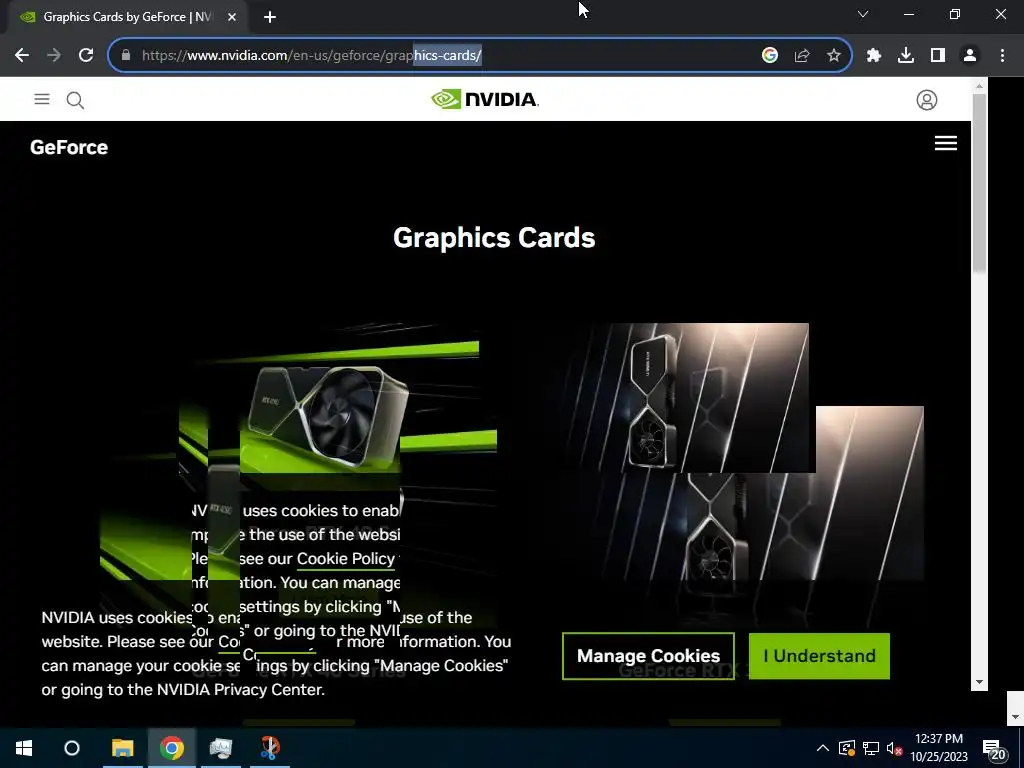Screen dimensions: 1024x768
Task: Click the browser forward arrow
Action: [x=54, y=56]
